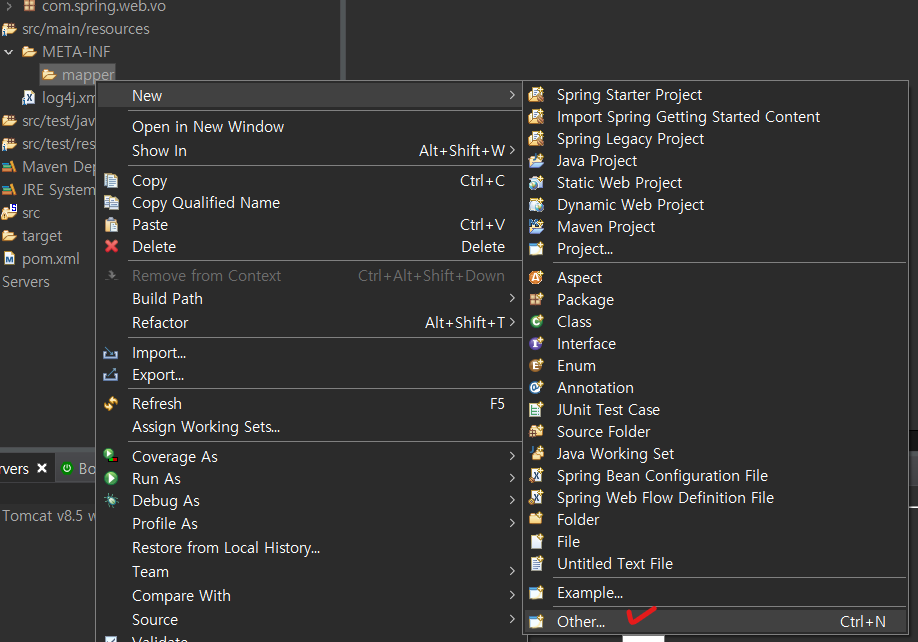Click the Servers project in tree
This screenshot has width=918, height=642.
(x=26, y=281)
